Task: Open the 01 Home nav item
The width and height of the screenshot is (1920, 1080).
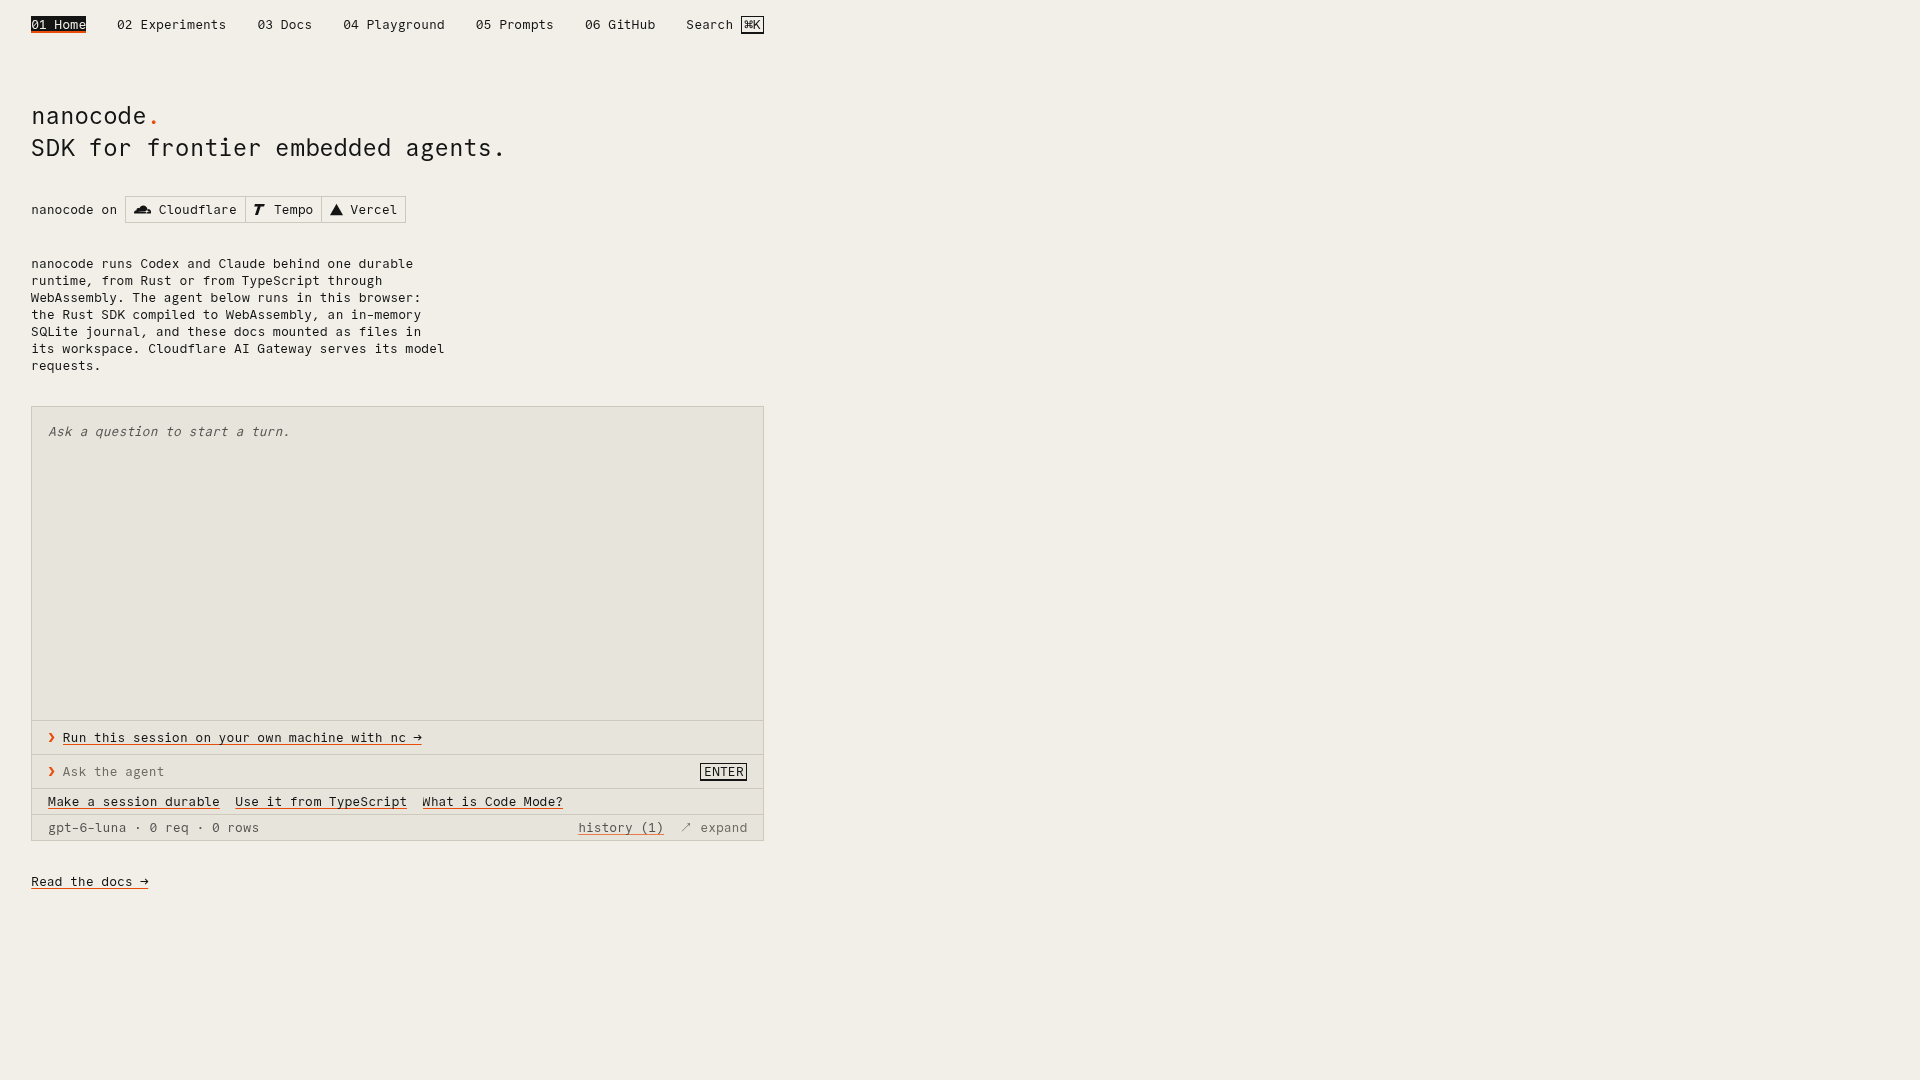Action: point(58,25)
